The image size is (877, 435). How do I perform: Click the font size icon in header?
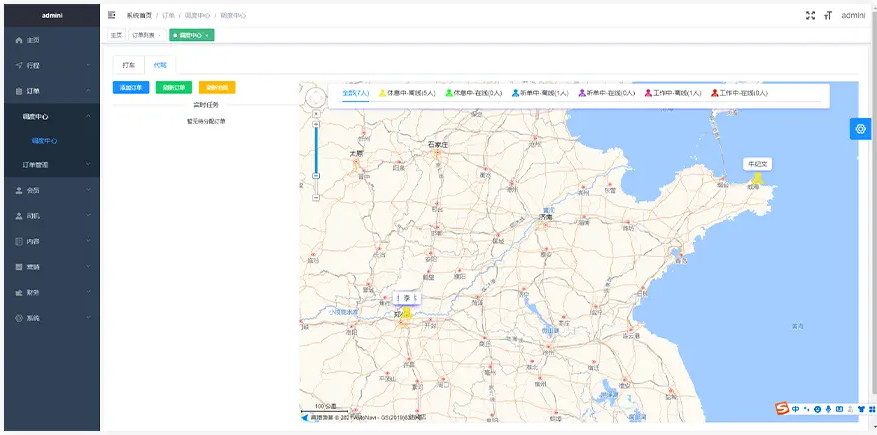click(827, 15)
